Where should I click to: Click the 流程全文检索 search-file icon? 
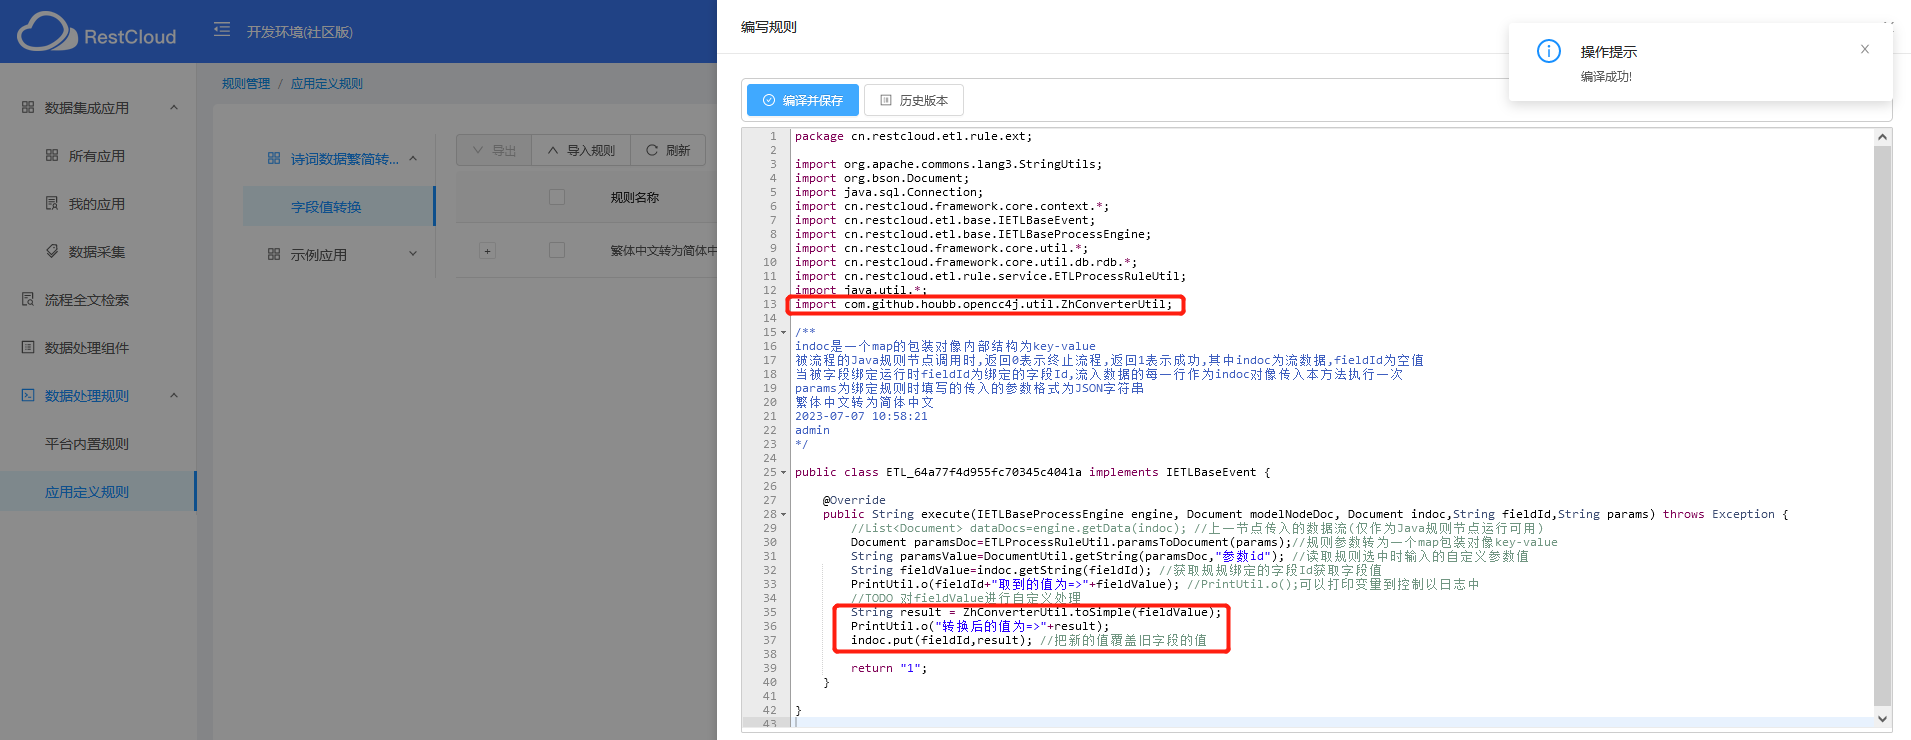[x=28, y=299]
